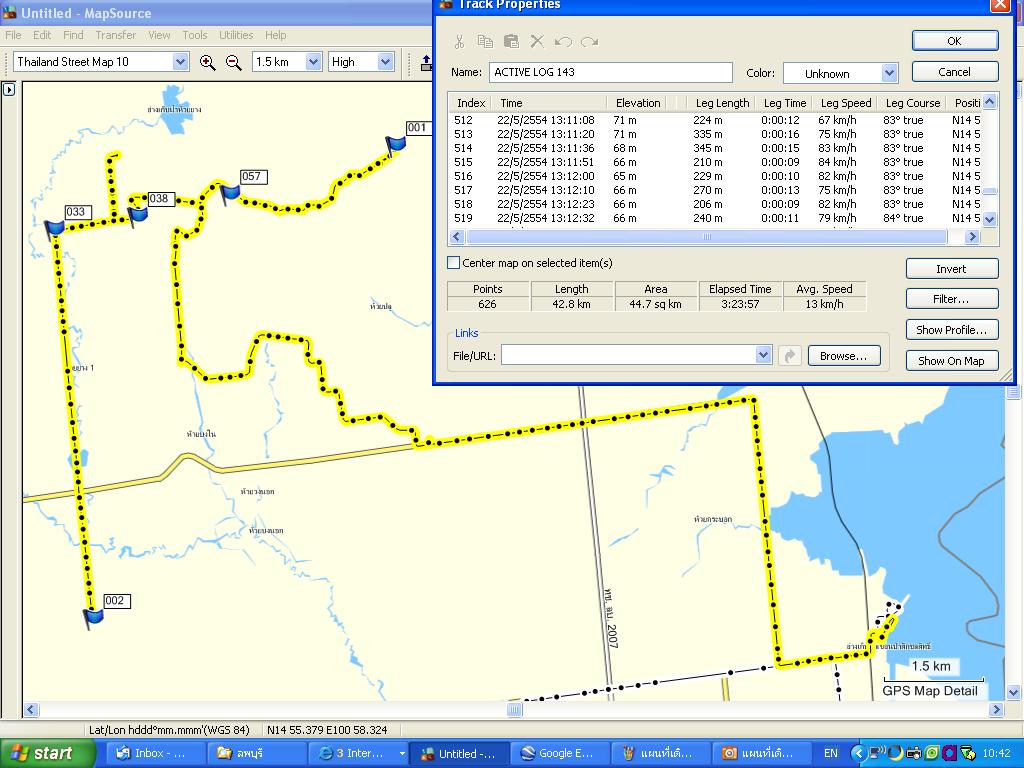Click the Zoom In magnifier icon
Image resolution: width=1024 pixels, height=768 pixels.
coord(207,62)
